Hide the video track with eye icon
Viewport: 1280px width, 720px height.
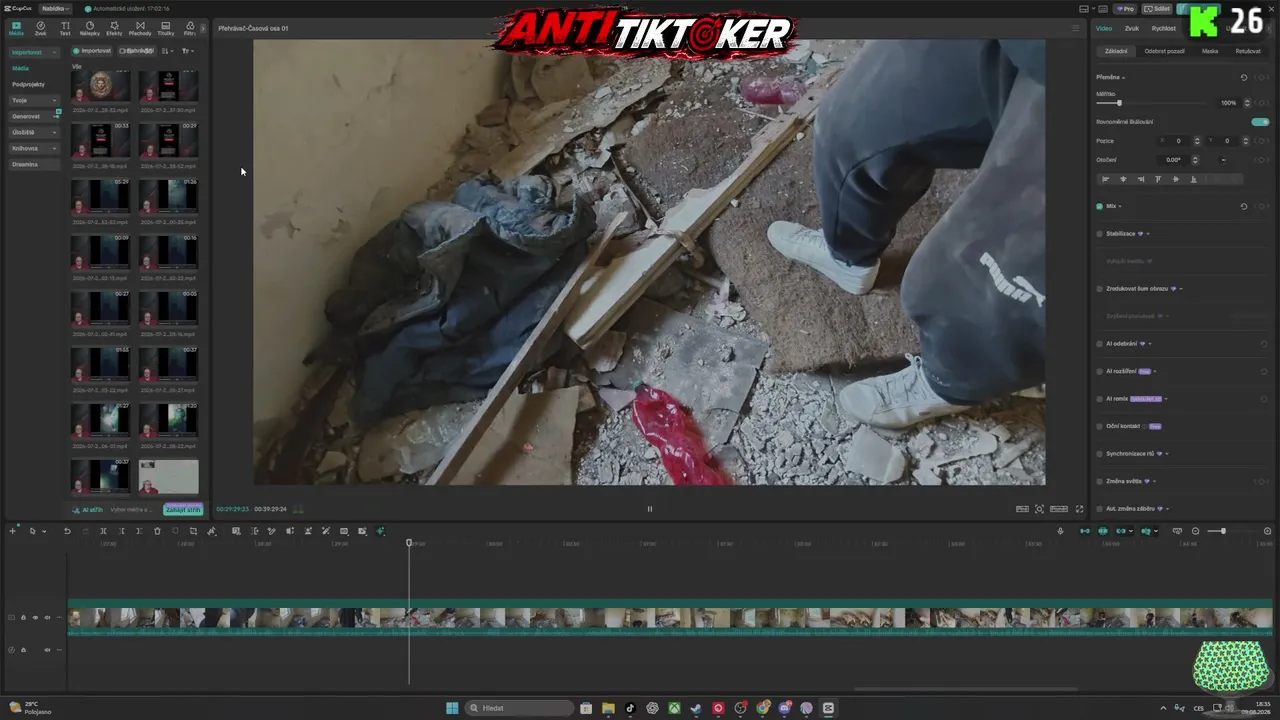point(35,618)
